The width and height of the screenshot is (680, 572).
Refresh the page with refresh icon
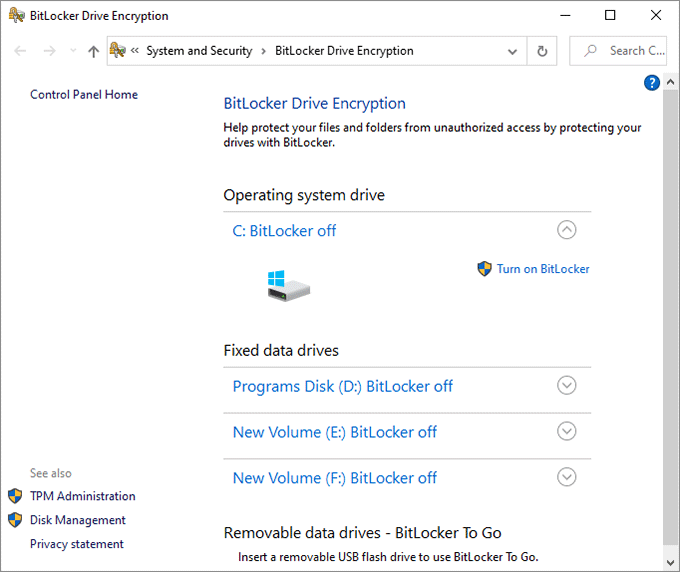click(542, 51)
